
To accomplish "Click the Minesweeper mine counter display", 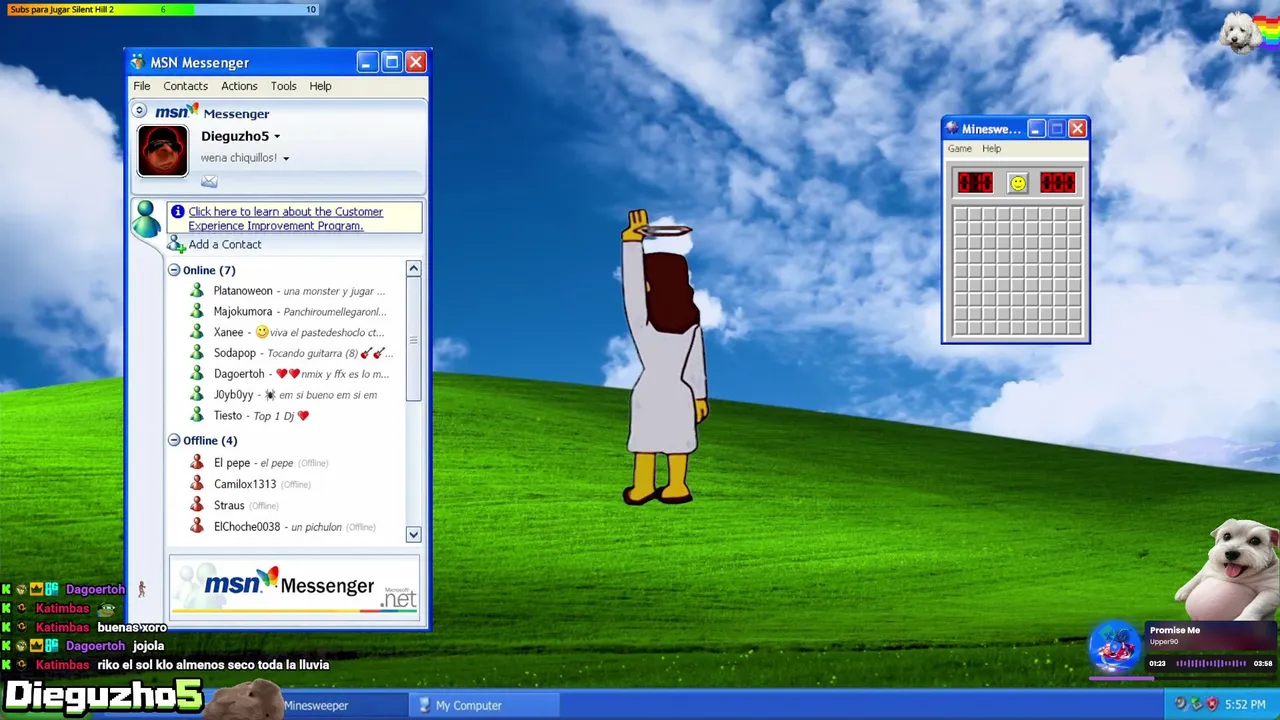I will (975, 183).
